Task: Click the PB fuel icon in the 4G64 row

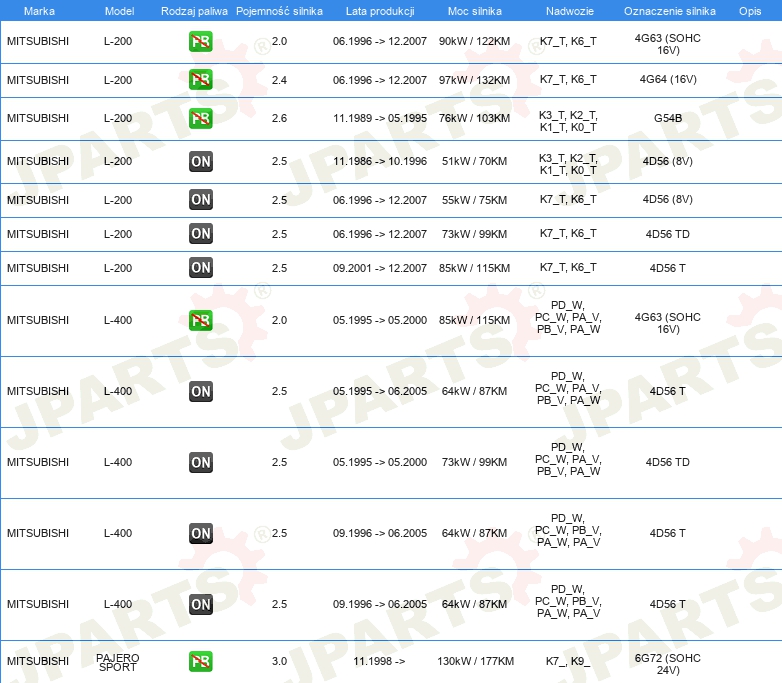Action: pyautogui.click(x=201, y=80)
